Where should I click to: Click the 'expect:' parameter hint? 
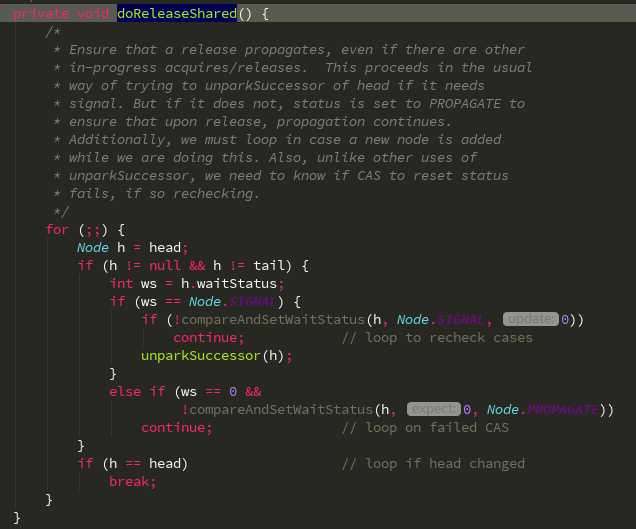pyautogui.click(x=434, y=410)
